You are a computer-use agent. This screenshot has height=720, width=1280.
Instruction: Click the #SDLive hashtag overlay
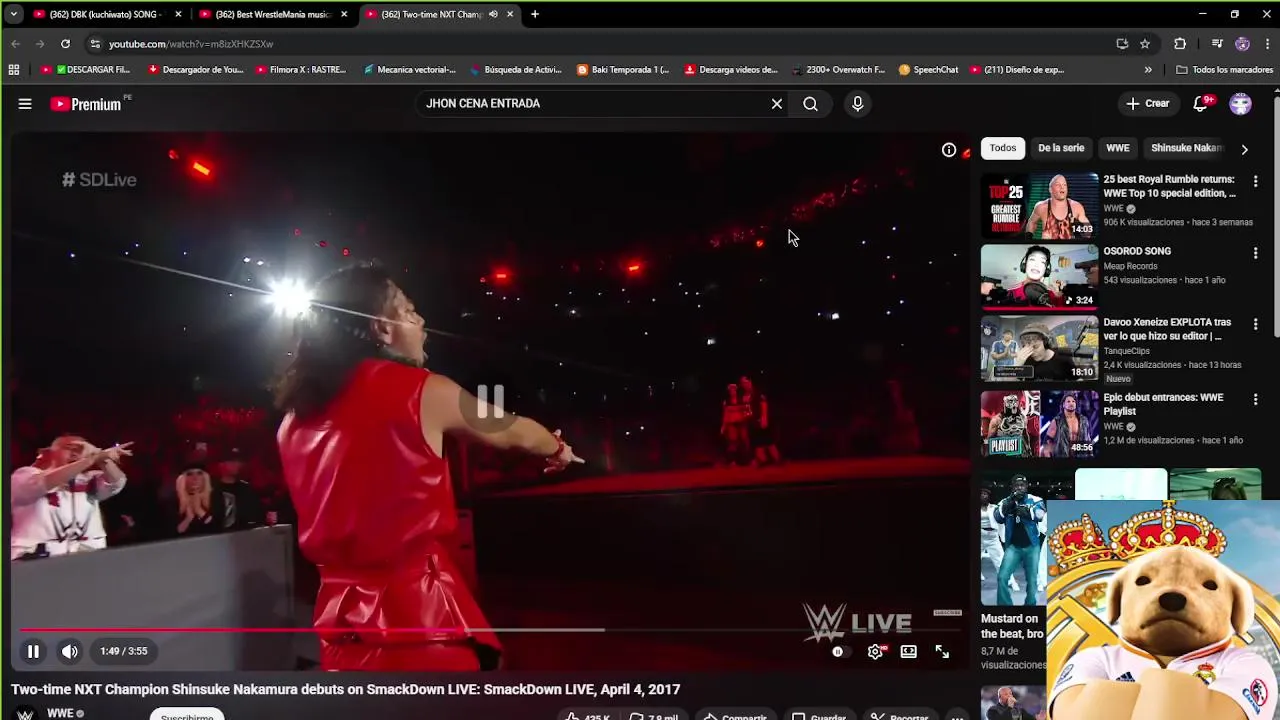(99, 180)
